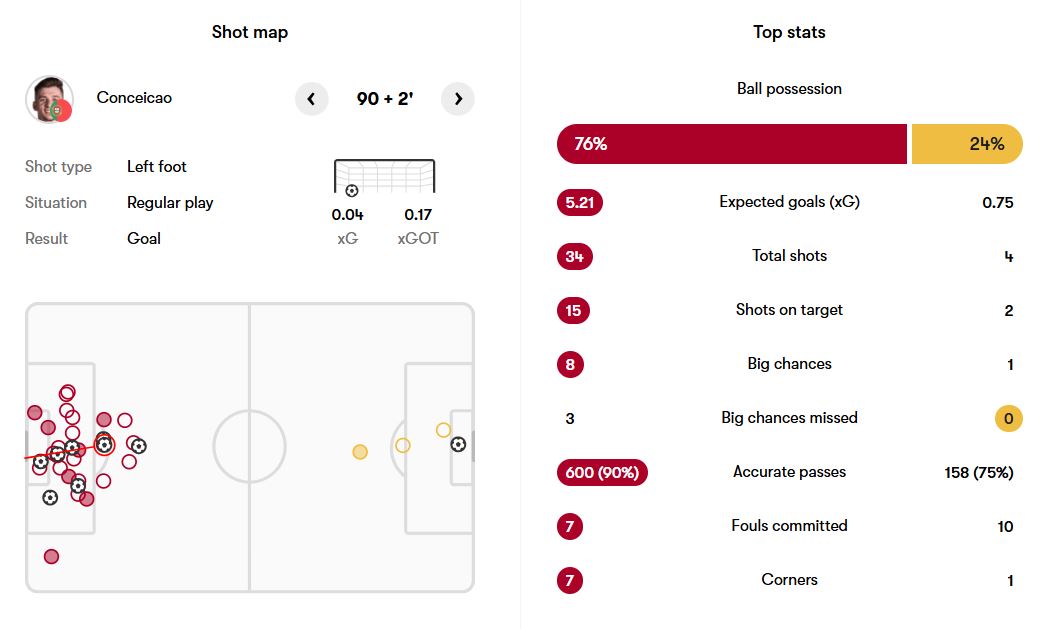Select the goal marker beside the right-hand goal
Image resolution: width=1056 pixels, height=629 pixels.
coord(458,444)
